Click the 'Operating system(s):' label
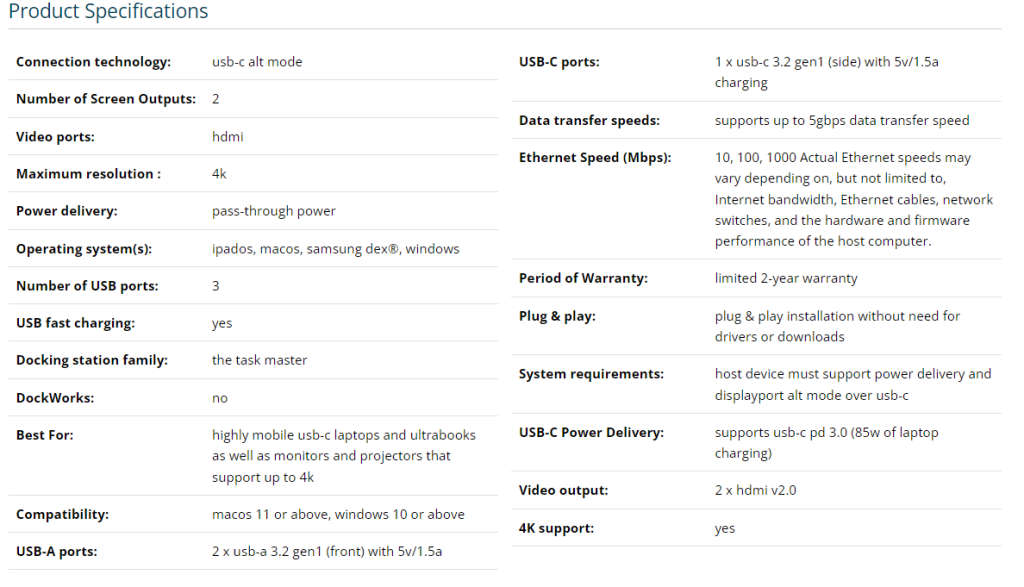The height and width of the screenshot is (587, 1024). [x=84, y=249]
